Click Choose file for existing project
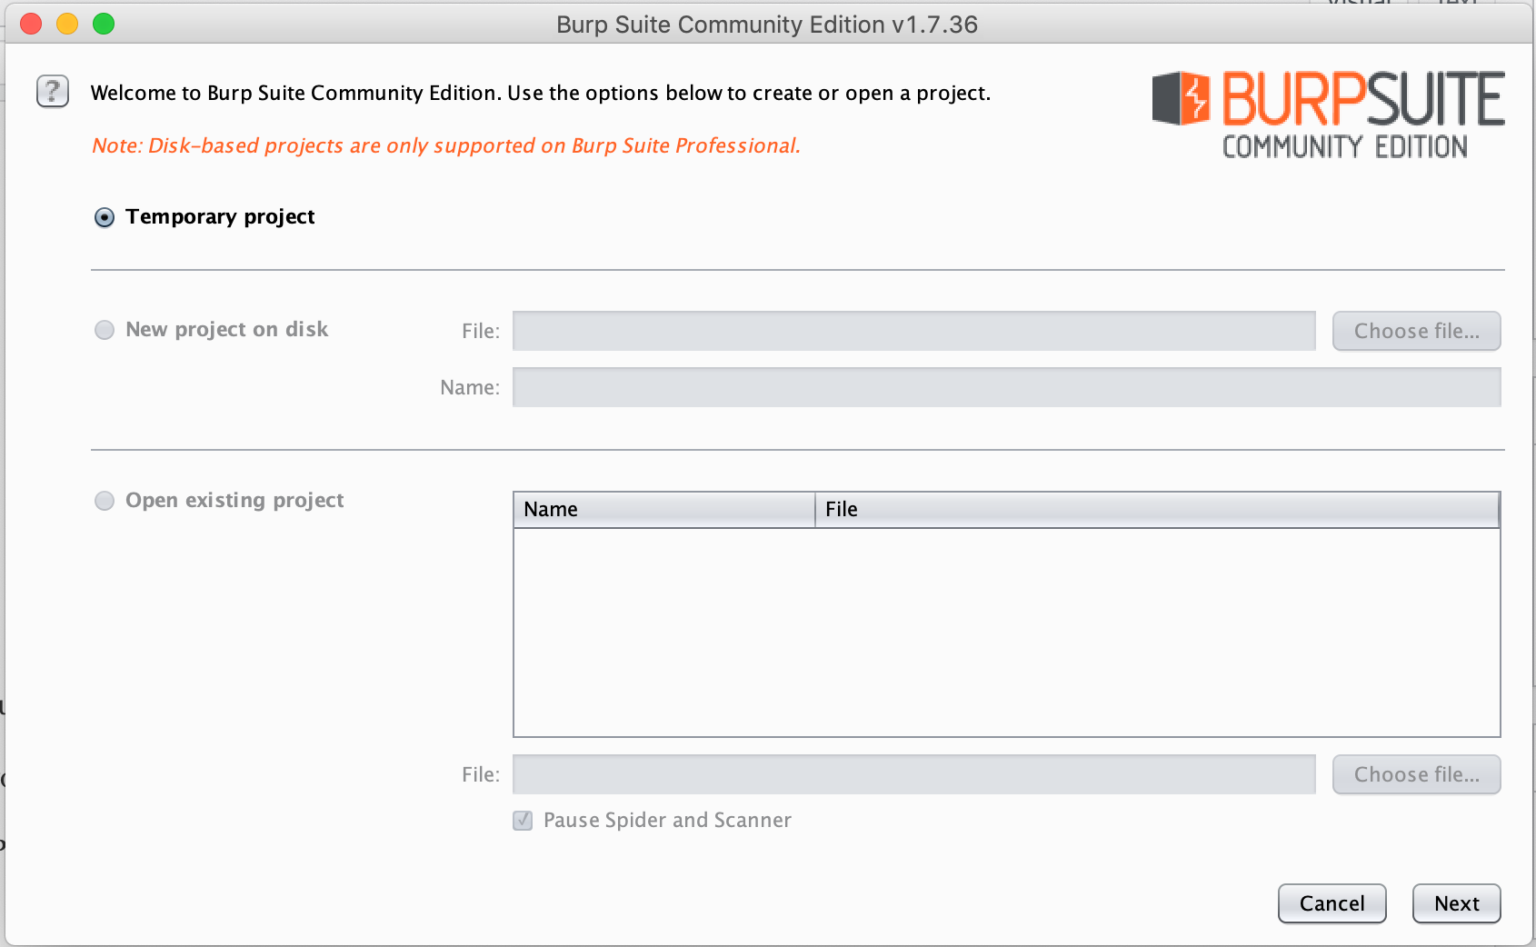This screenshot has height=947, width=1536. pos(1416,775)
